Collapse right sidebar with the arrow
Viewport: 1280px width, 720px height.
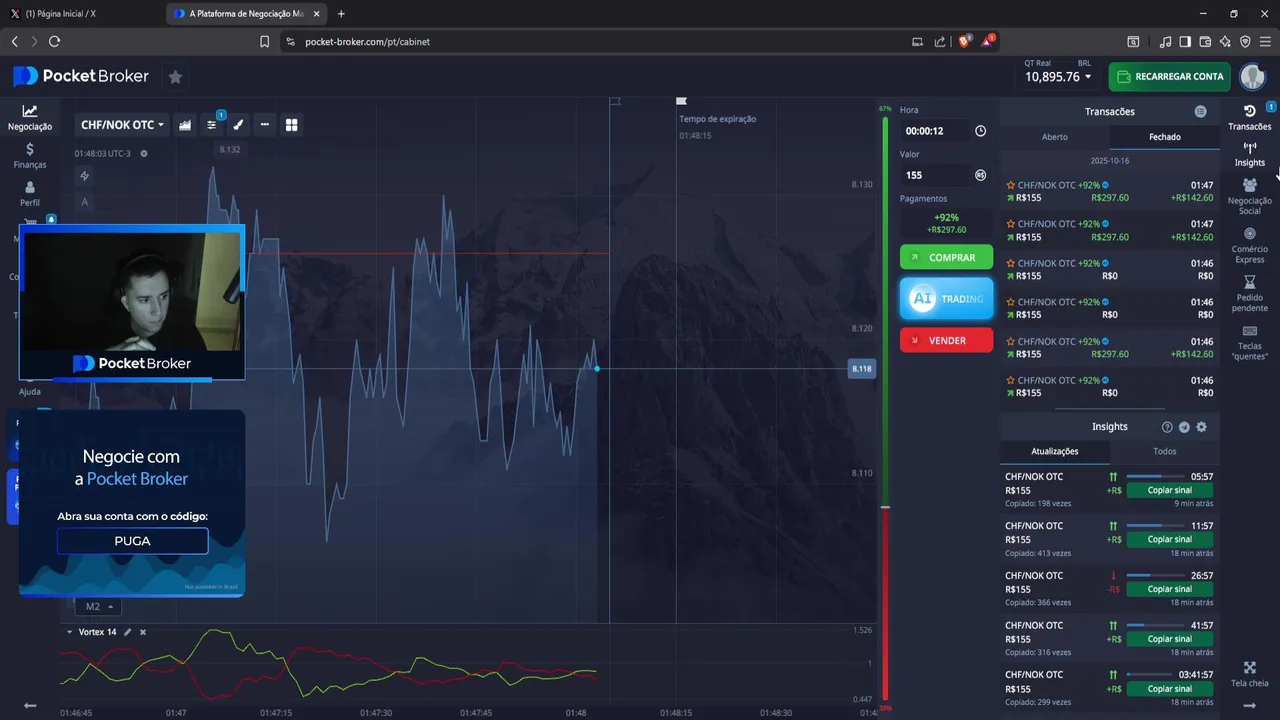pos(1249,705)
